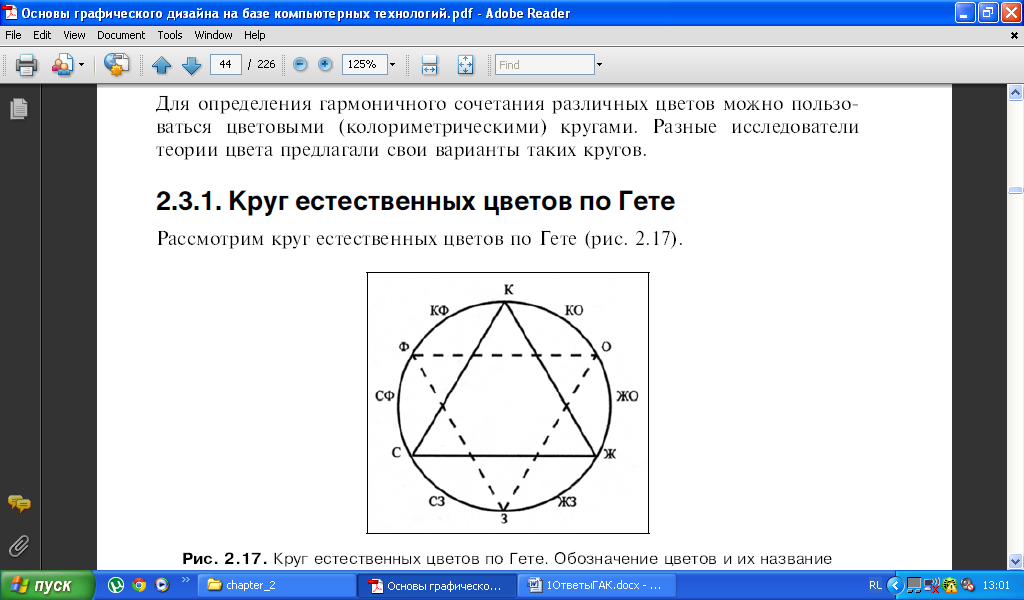Open the Tools menu
Image resolution: width=1024 pixels, height=600 pixels.
click(x=170, y=35)
